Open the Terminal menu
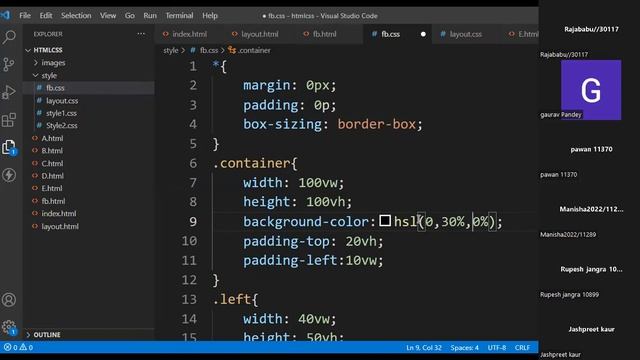The height and width of the screenshot is (360, 640). 179,16
